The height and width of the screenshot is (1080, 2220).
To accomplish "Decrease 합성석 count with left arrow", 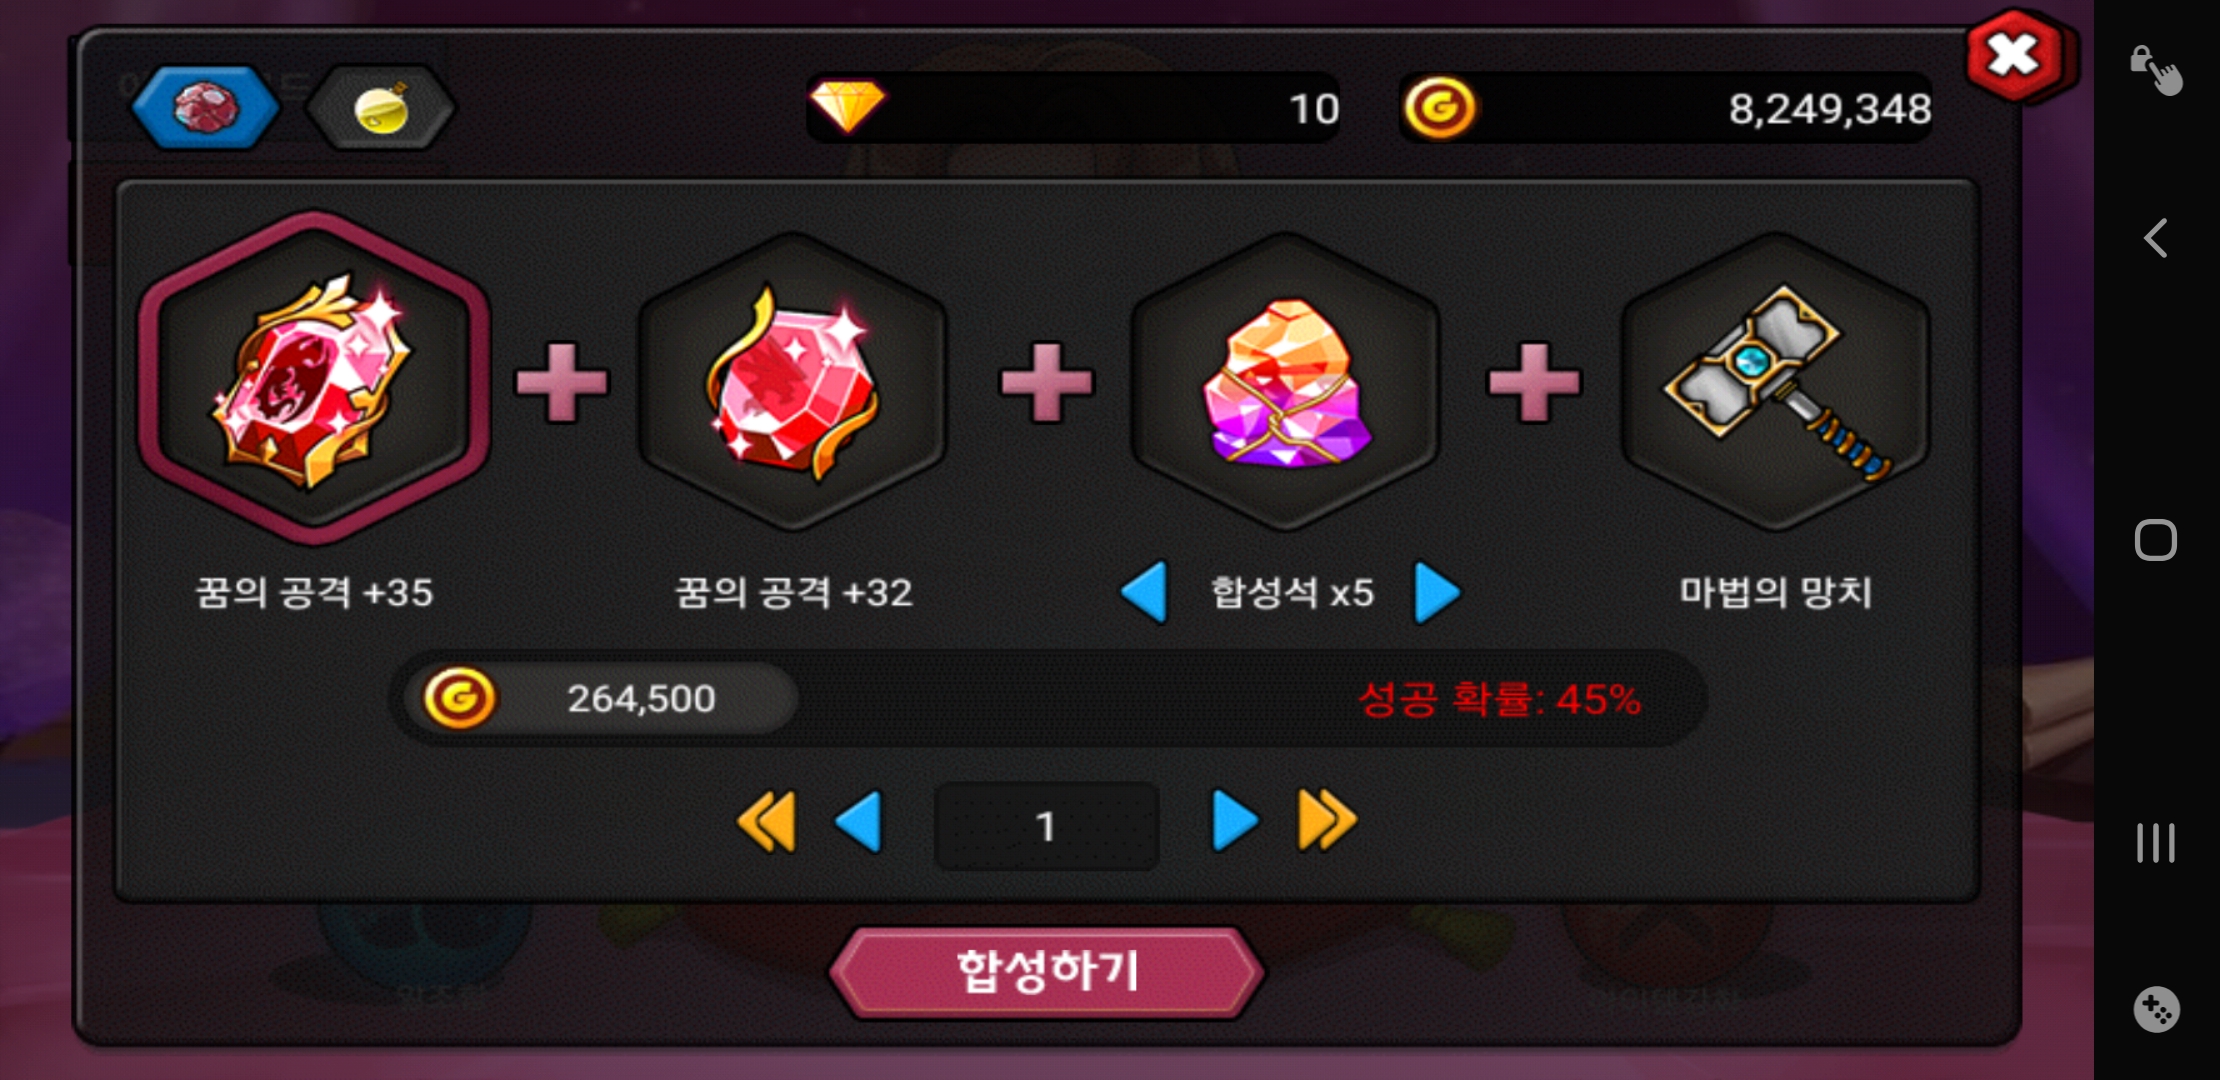I will click(x=1145, y=592).
